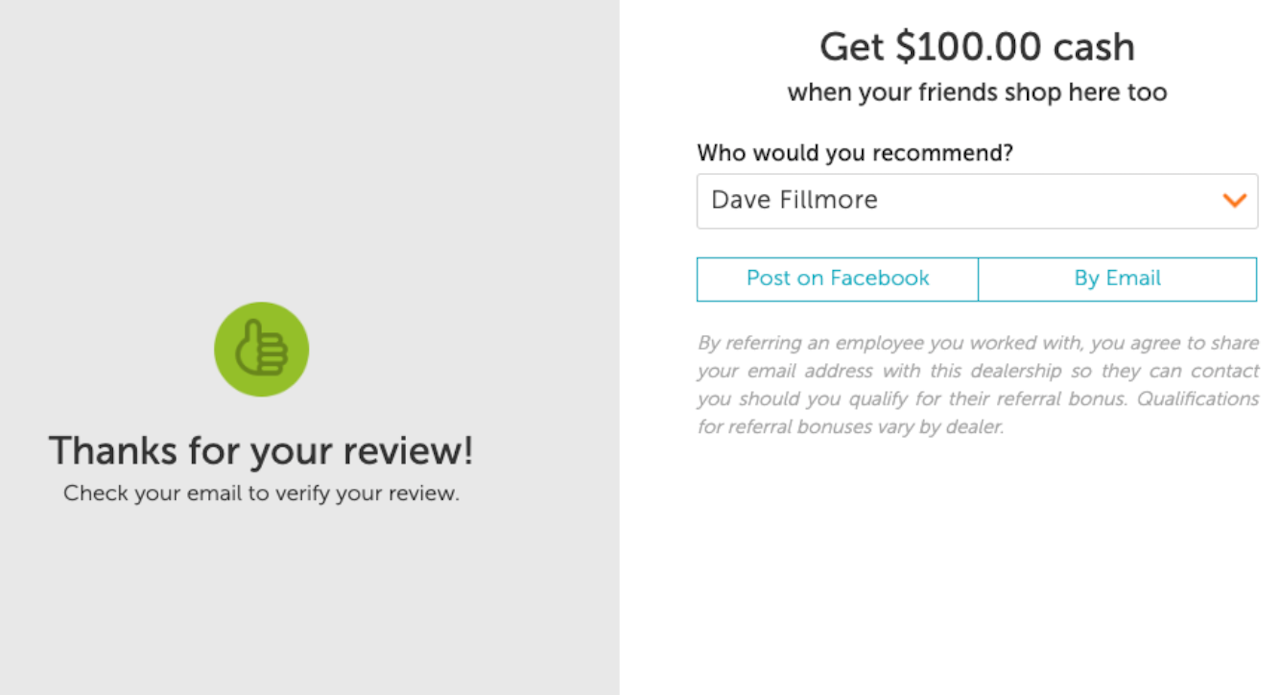The image size is (1280, 695).
Task: Click the 'Dave Fillmore' name text
Action: click(794, 200)
